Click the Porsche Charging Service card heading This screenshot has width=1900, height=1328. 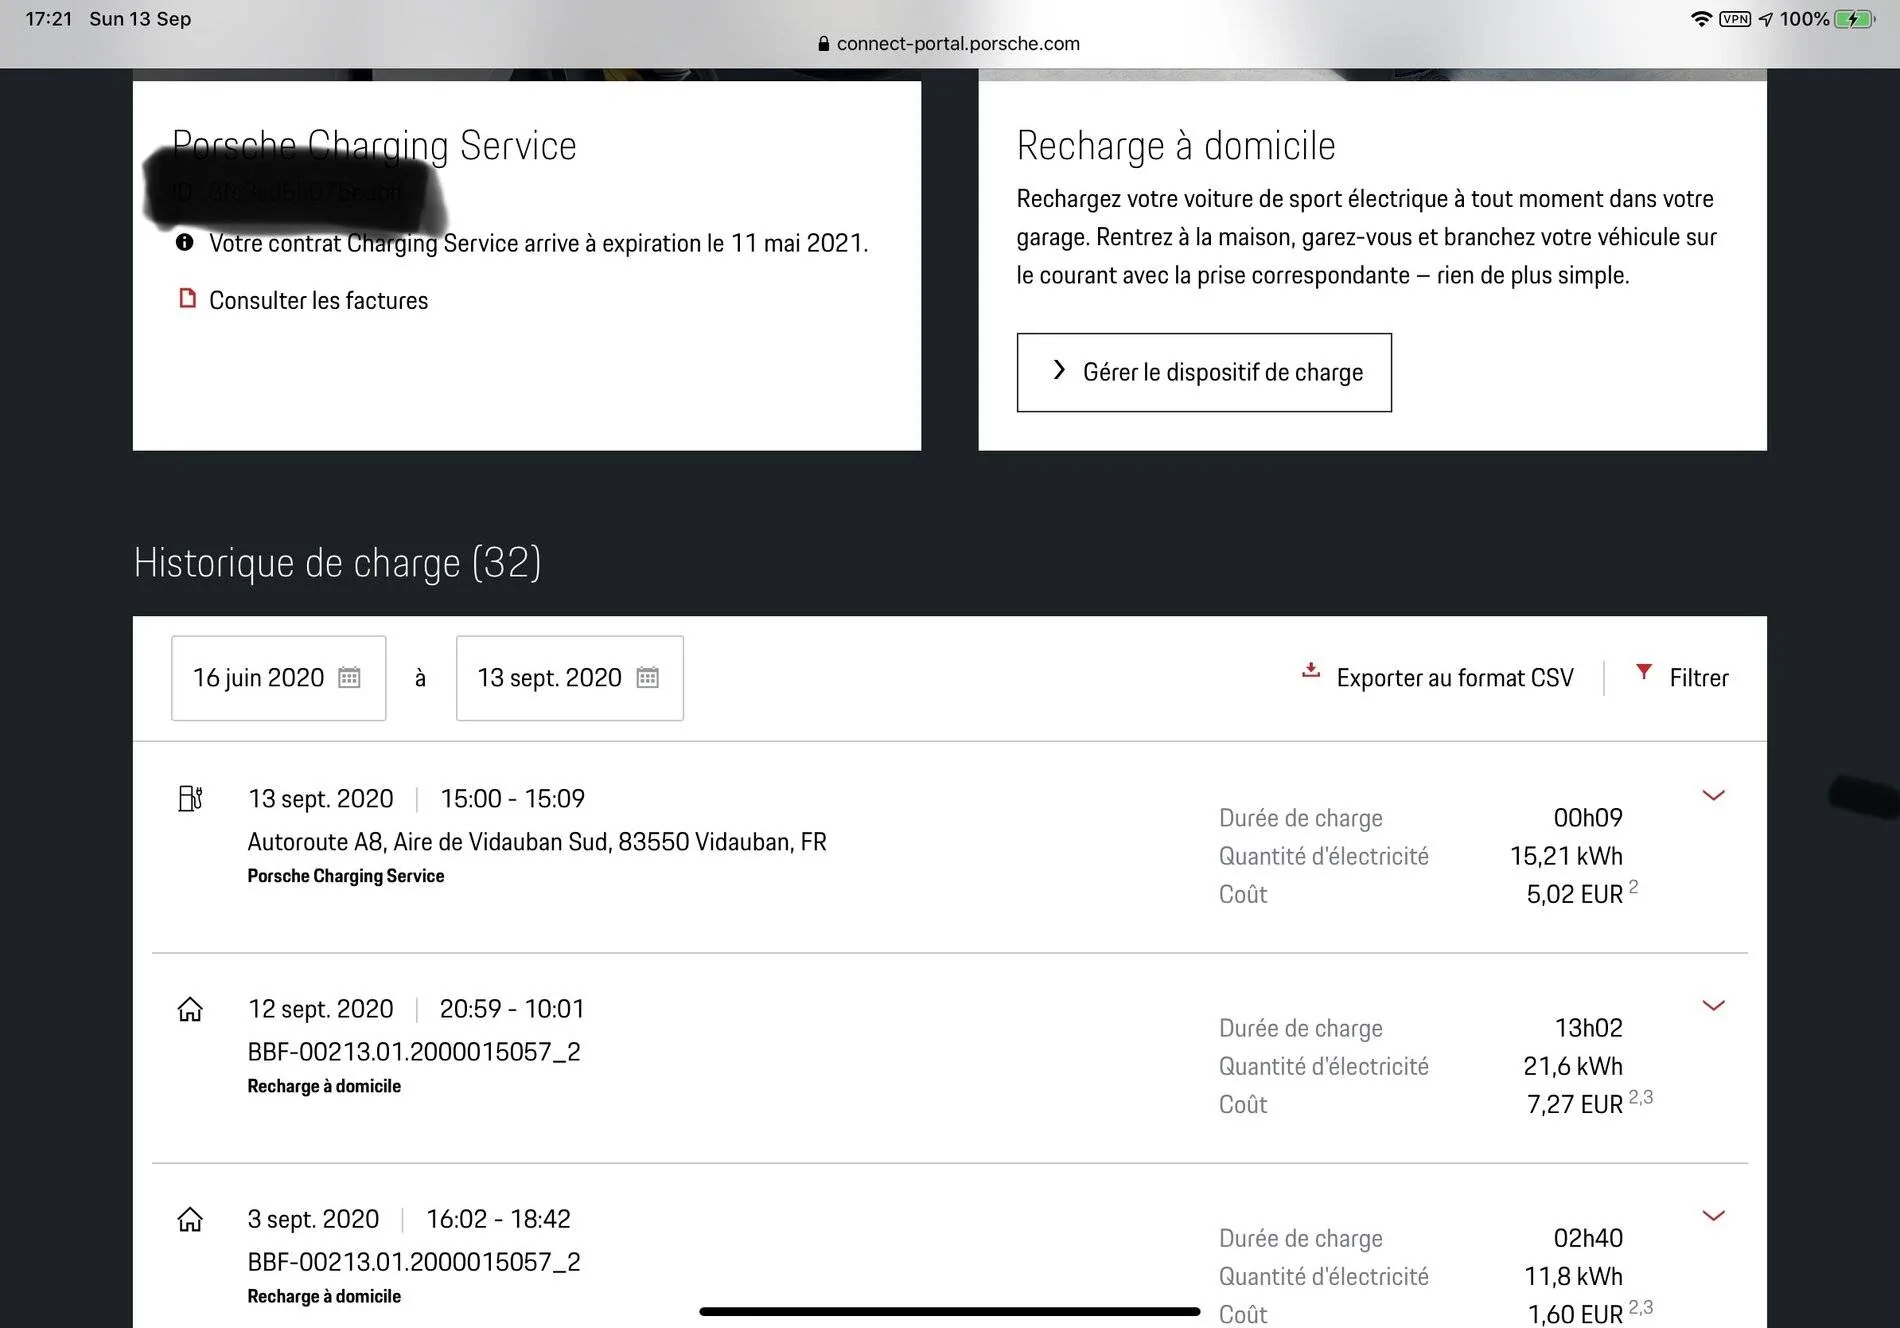[x=374, y=146]
